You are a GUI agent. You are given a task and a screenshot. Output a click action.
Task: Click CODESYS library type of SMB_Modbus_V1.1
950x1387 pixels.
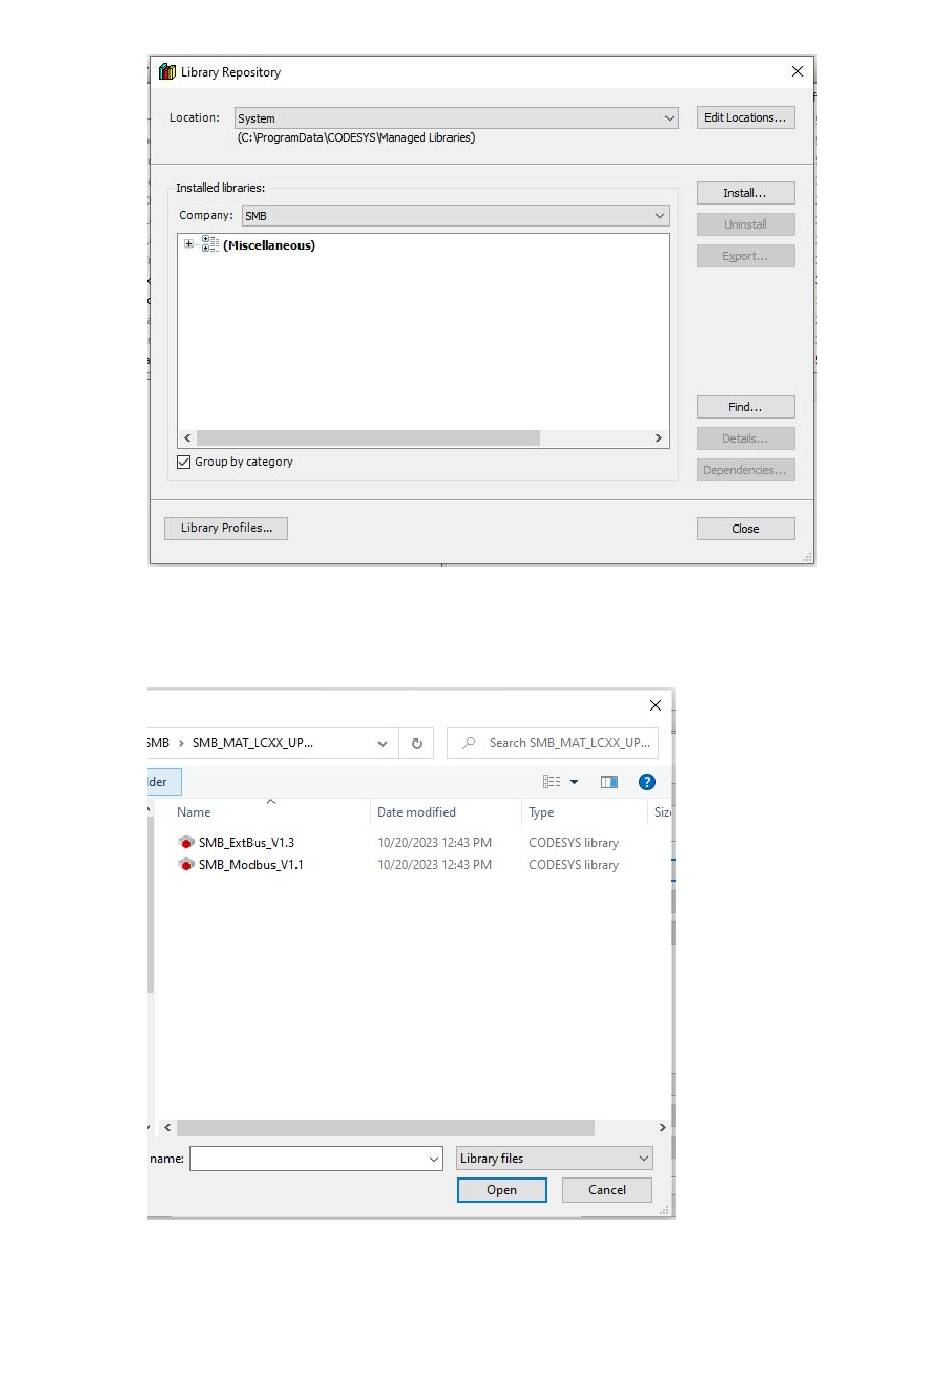[574, 865]
